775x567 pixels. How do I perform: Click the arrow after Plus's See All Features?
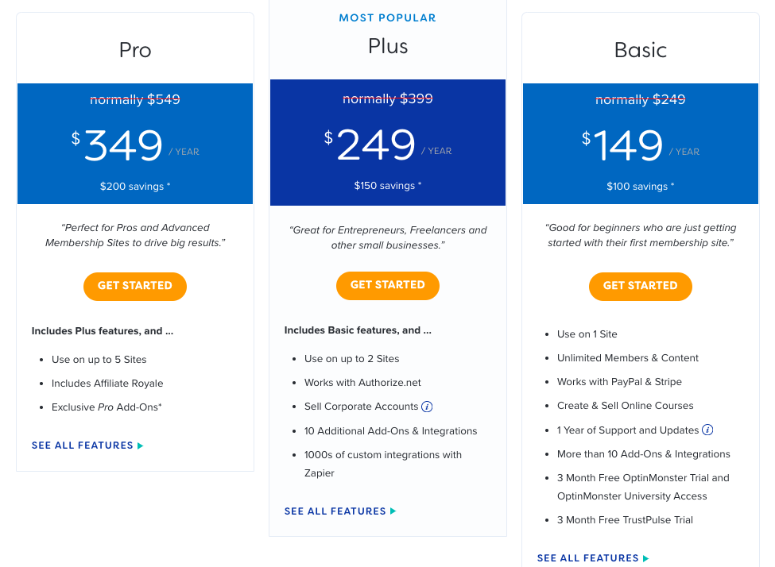(393, 511)
